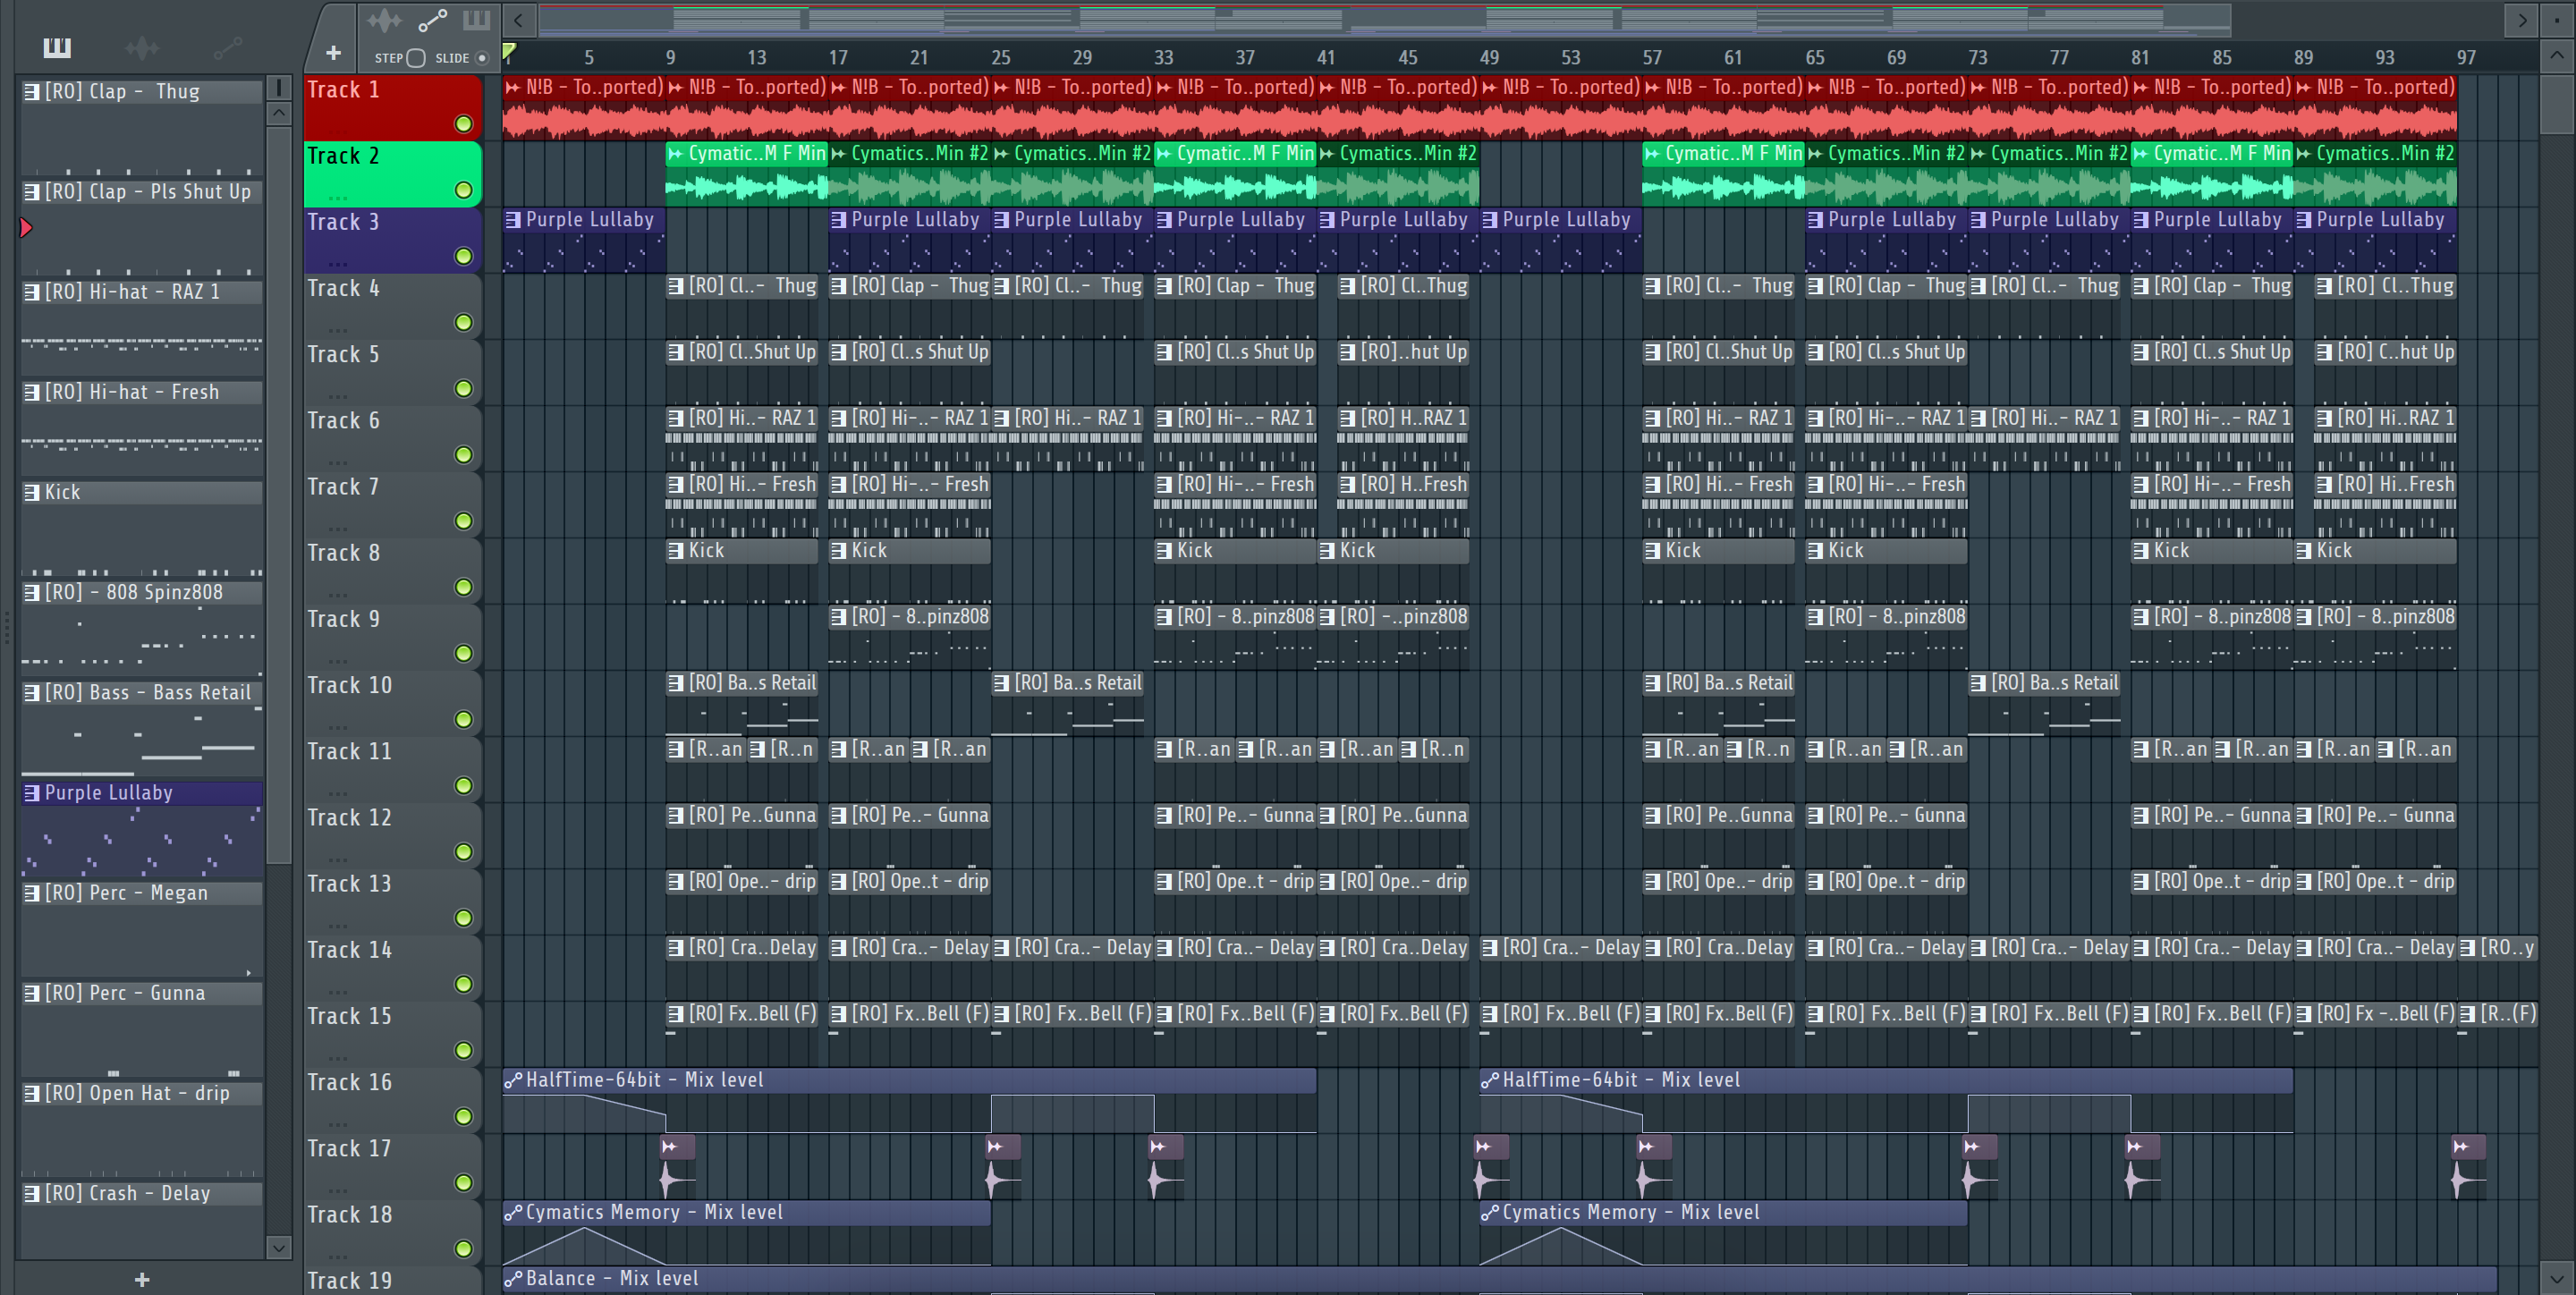2576x1295 pixels.
Task: Click the audio focus waveform icon
Action: tap(383, 20)
